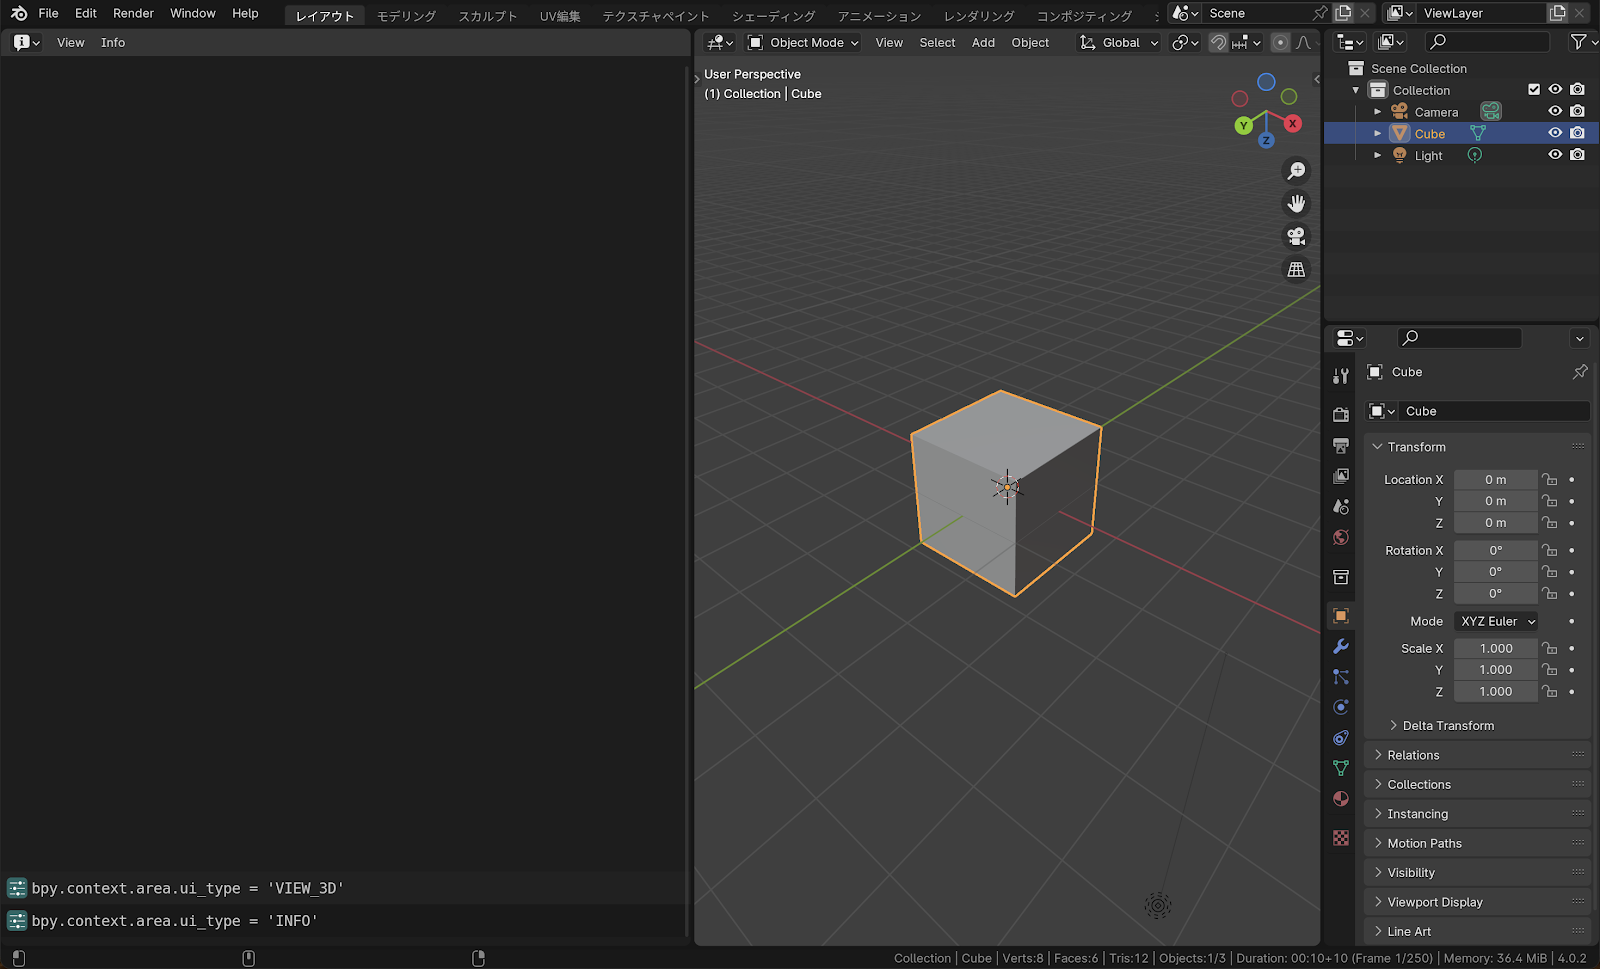1600x969 pixels.
Task: Open the outliner filter dropdown
Action: tap(1582, 42)
